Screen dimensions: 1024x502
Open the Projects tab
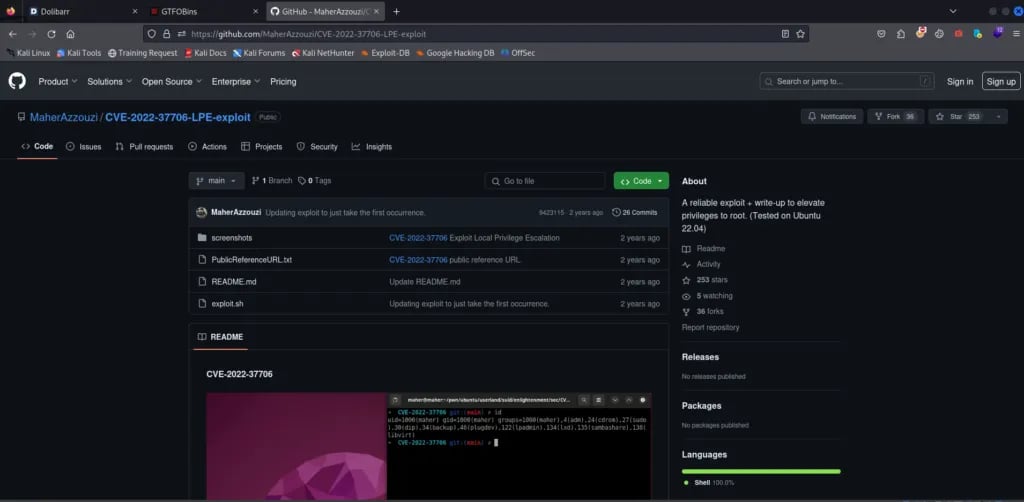(x=261, y=147)
